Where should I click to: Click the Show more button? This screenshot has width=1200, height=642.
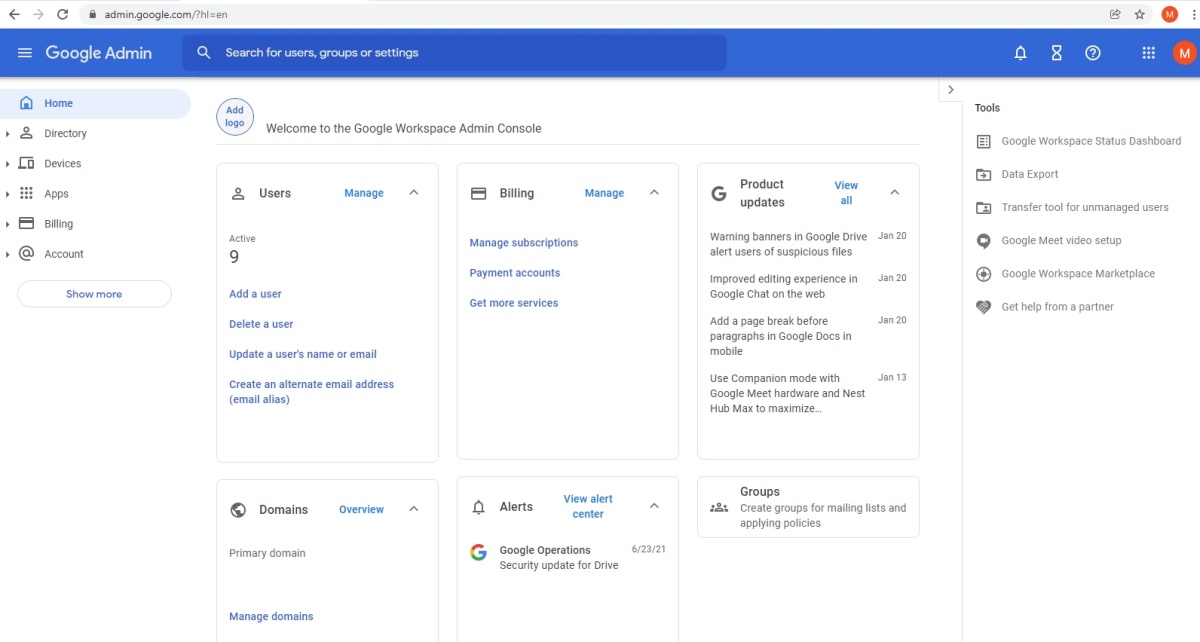pos(94,294)
